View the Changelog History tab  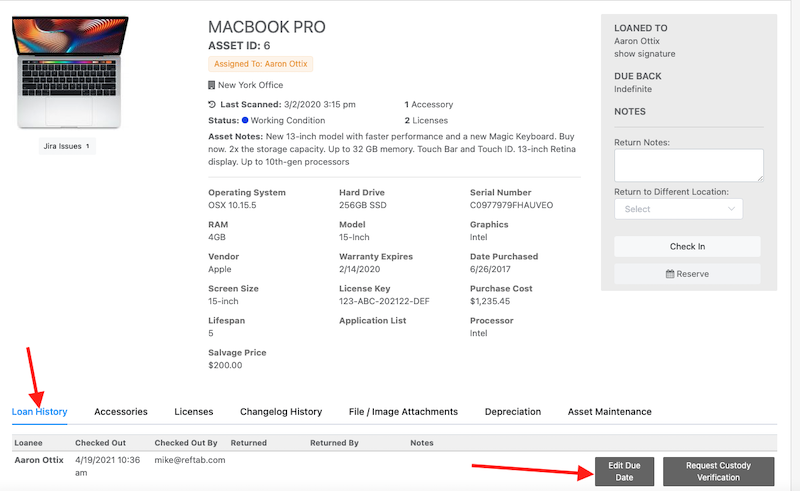click(x=281, y=411)
